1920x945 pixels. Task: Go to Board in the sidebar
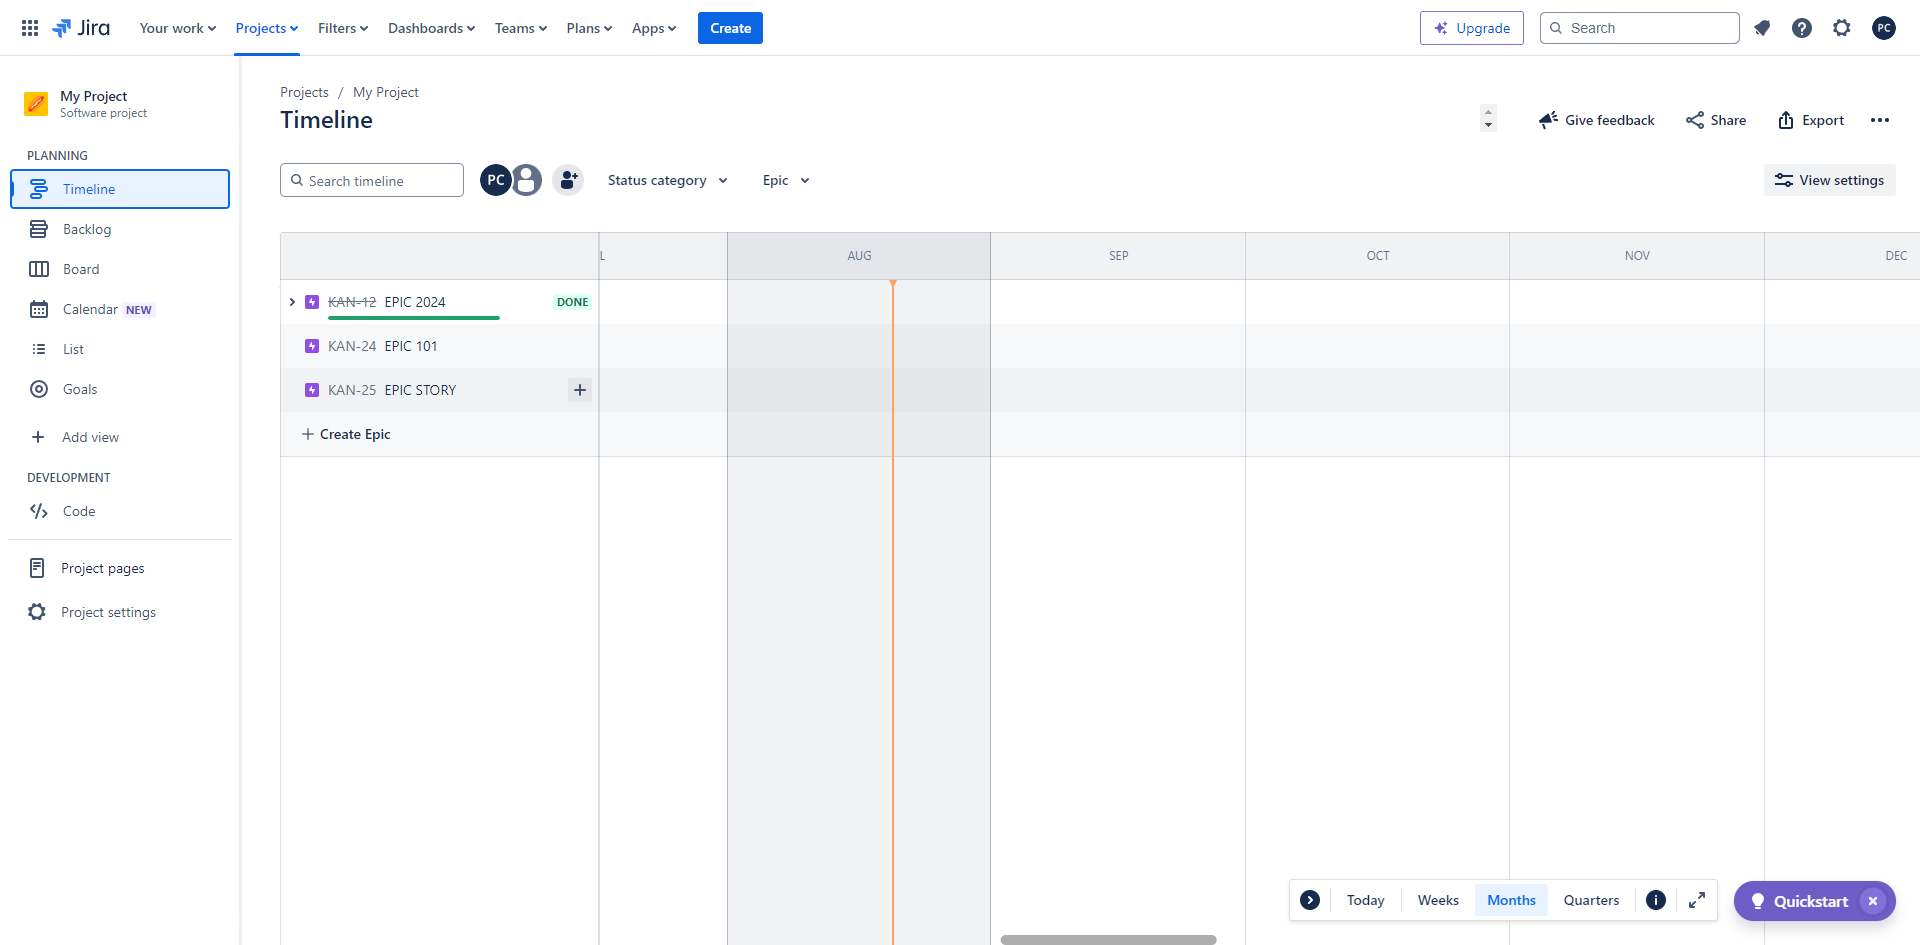(120, 269)
